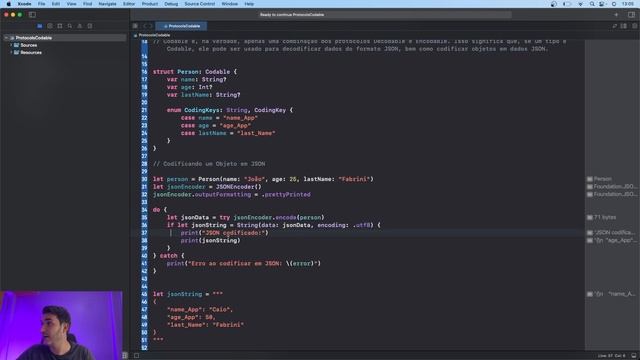Toggle the debug area button
640x360 pixels.
[634, 356]
